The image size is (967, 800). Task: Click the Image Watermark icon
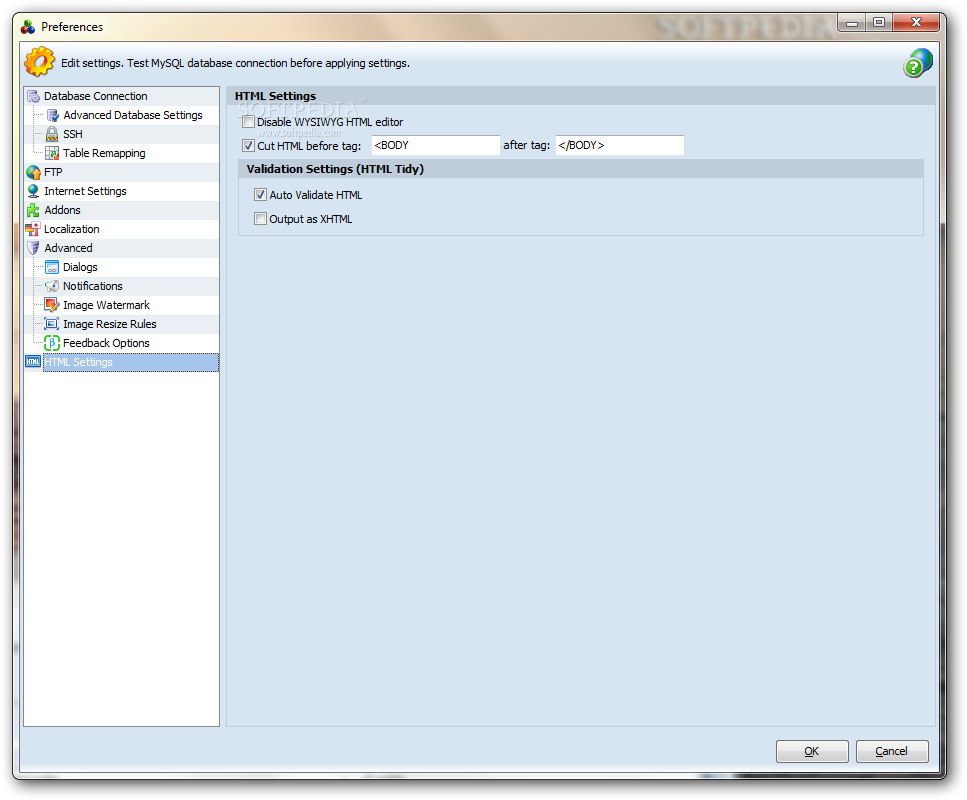tap(52, 305)
